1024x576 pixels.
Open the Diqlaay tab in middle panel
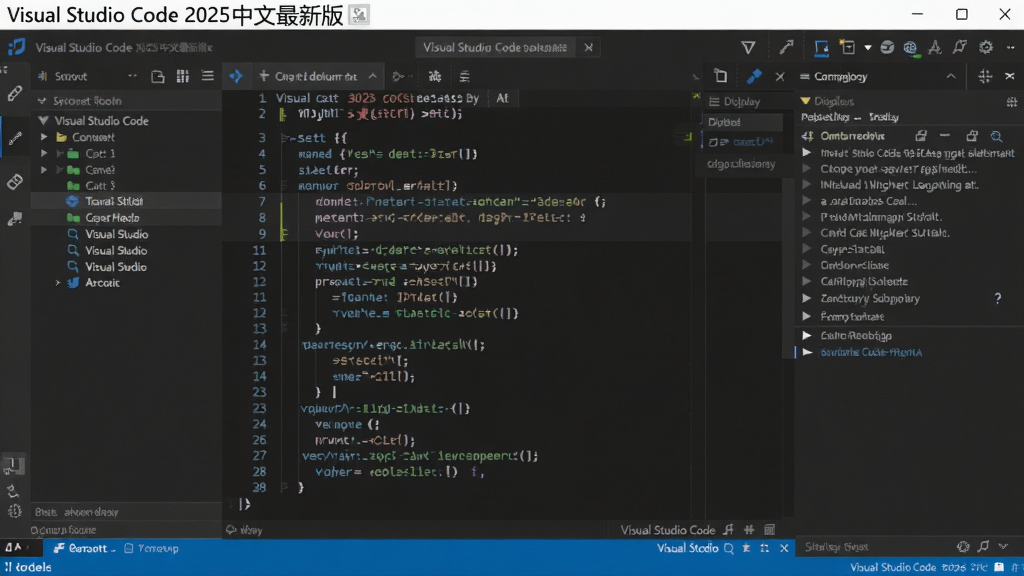click(x=735, y=102)
